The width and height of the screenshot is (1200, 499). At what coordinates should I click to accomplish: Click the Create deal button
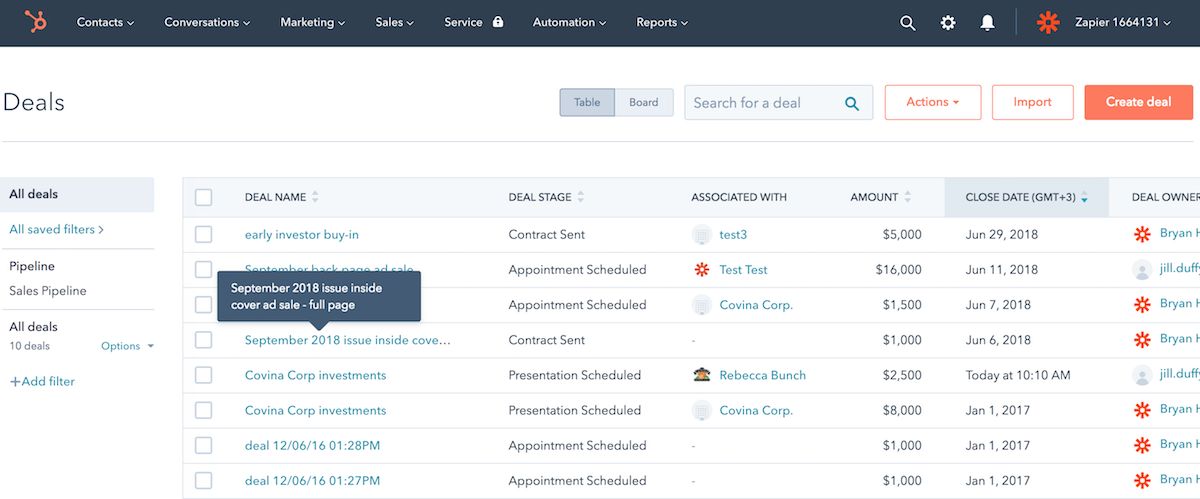coord(1139,102)
